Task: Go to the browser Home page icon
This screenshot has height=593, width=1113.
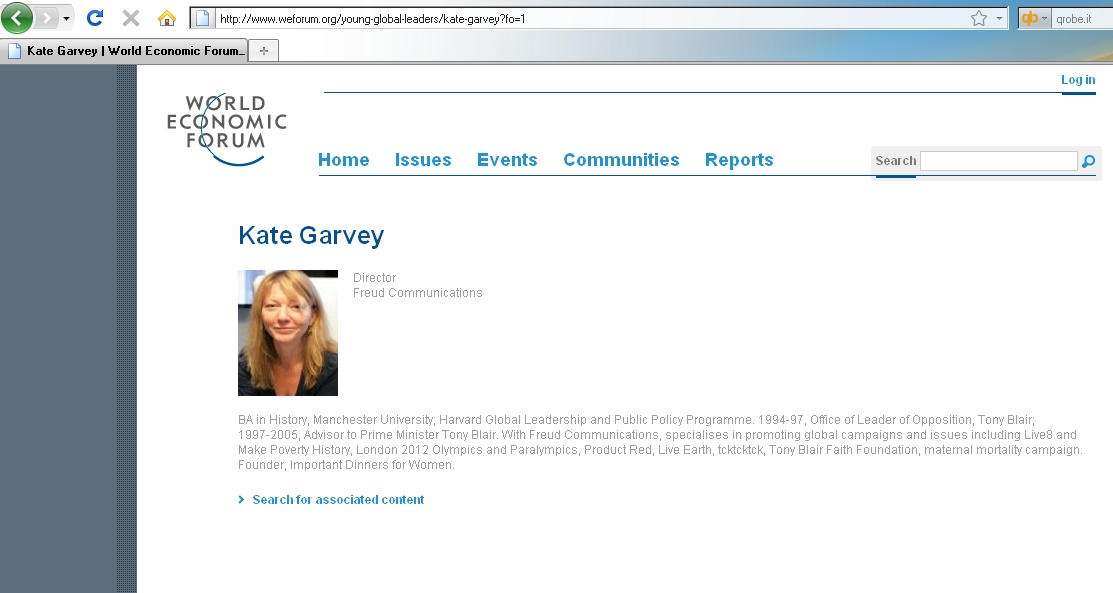Action: [x=167, y=18]
